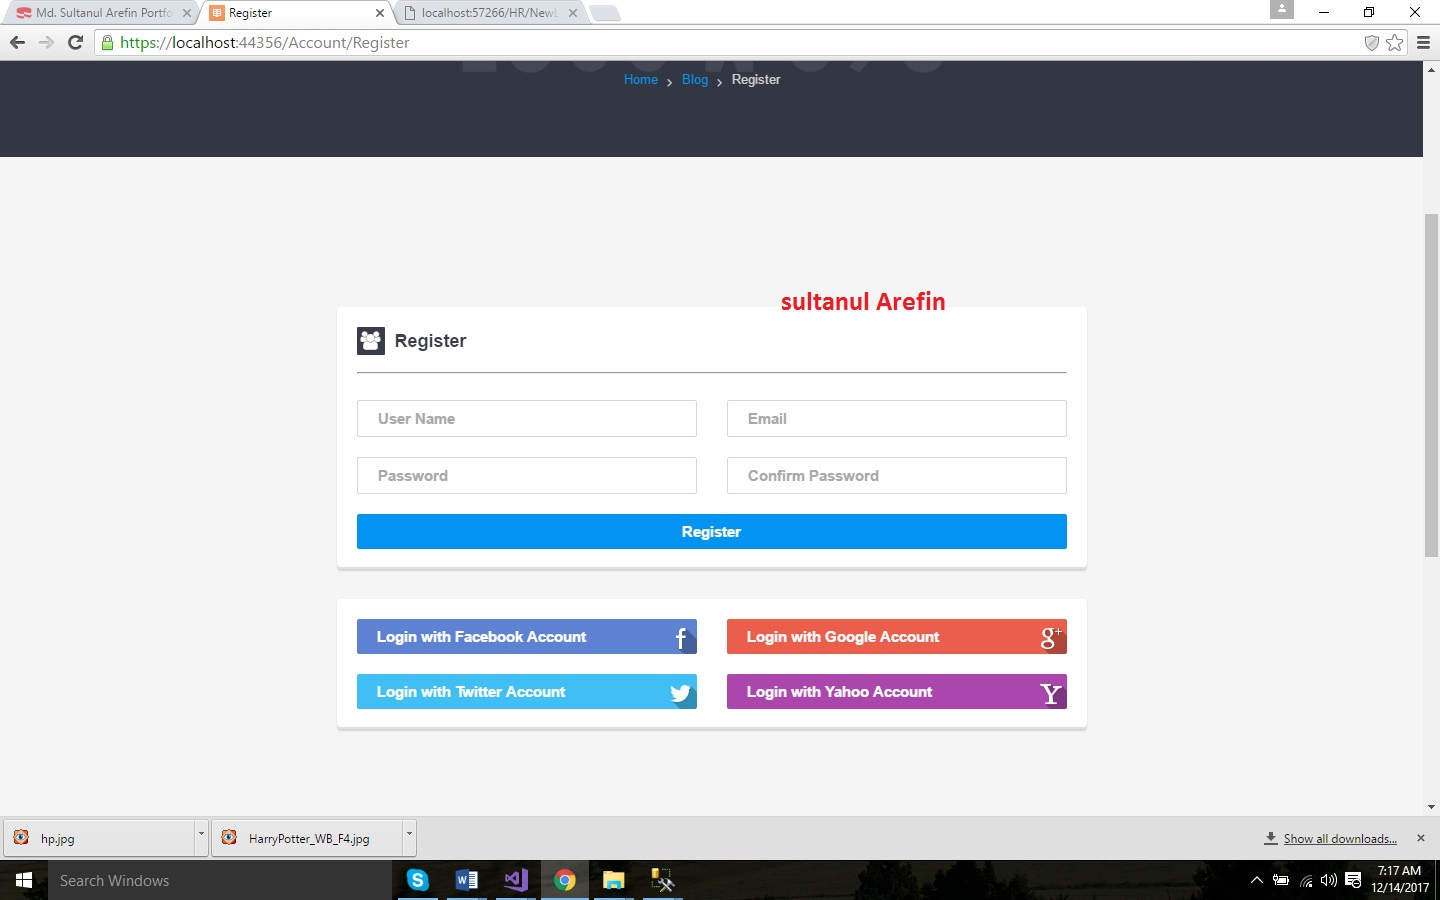Expand options for hp.jpg download
This screenshot has height=900, width=1440.
(x=201, y=834)
